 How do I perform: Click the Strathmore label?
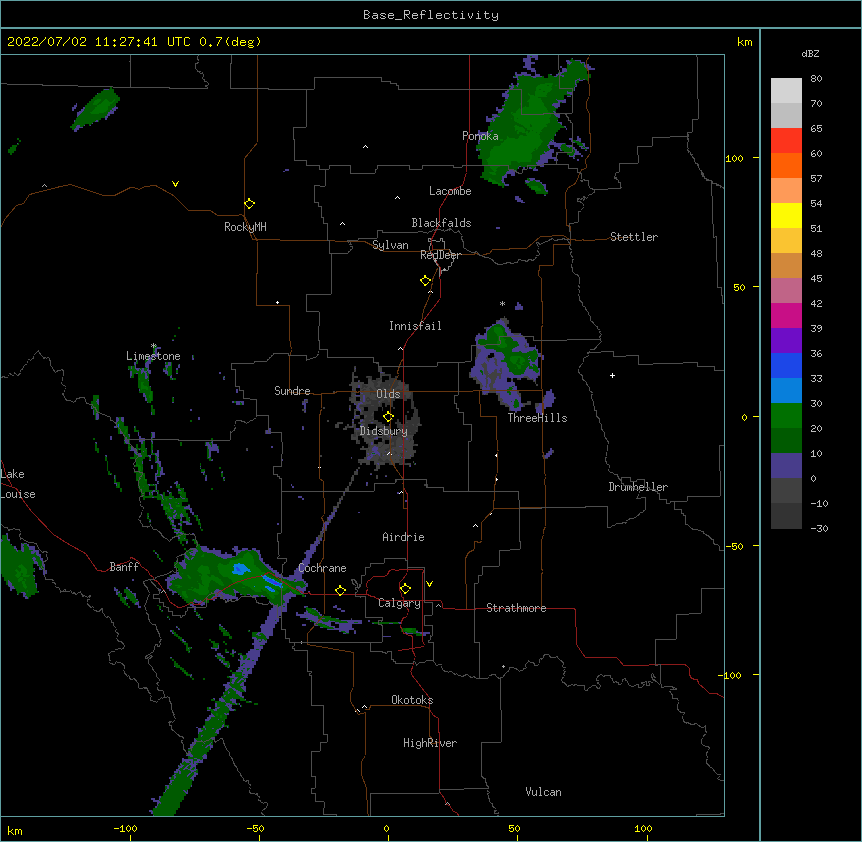point(516,608)
